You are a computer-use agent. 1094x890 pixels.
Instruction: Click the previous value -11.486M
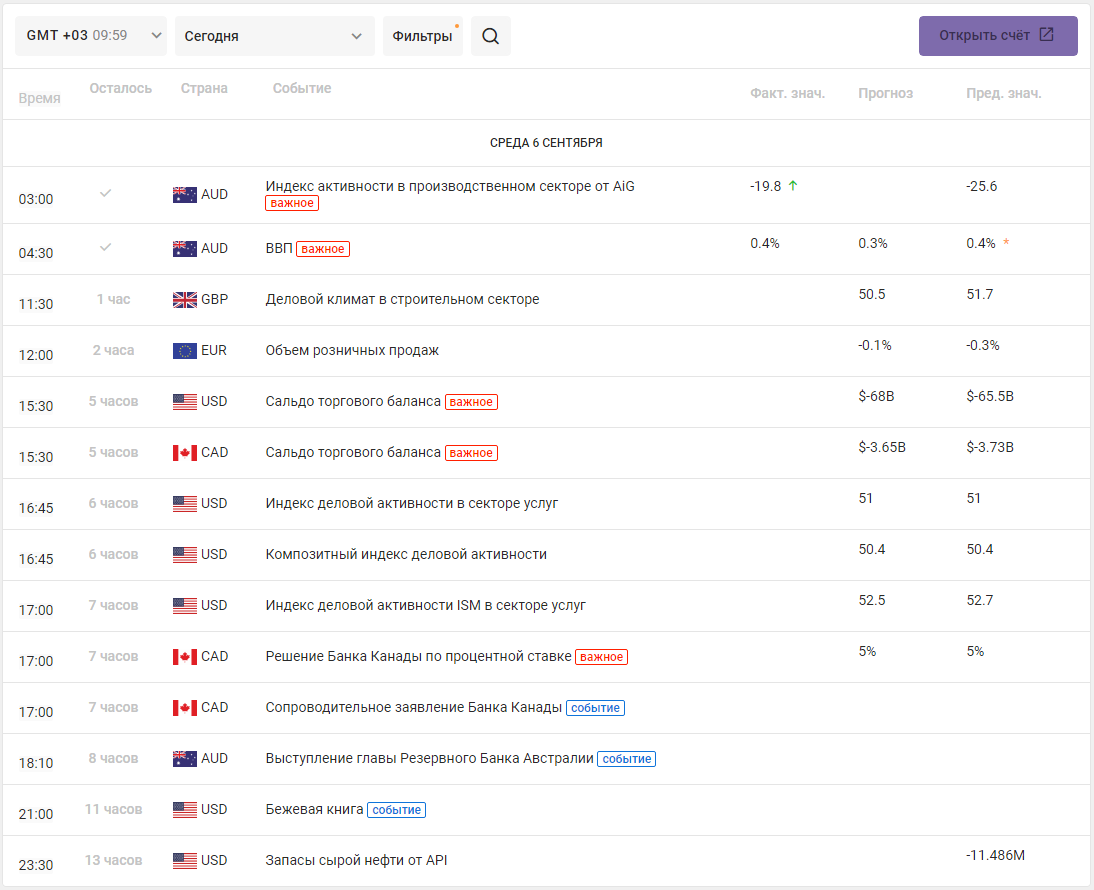[x=996, y=855]
